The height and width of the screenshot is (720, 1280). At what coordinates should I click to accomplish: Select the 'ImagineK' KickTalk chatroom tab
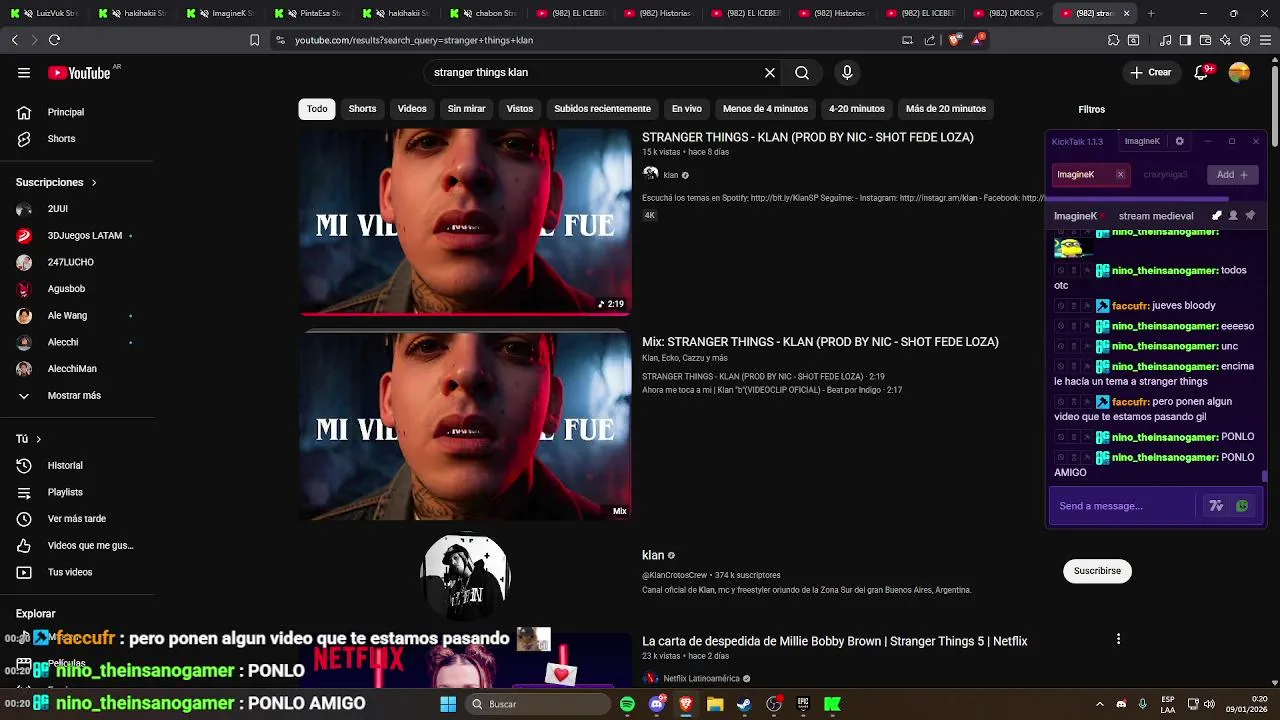[x=1090, y=174]
